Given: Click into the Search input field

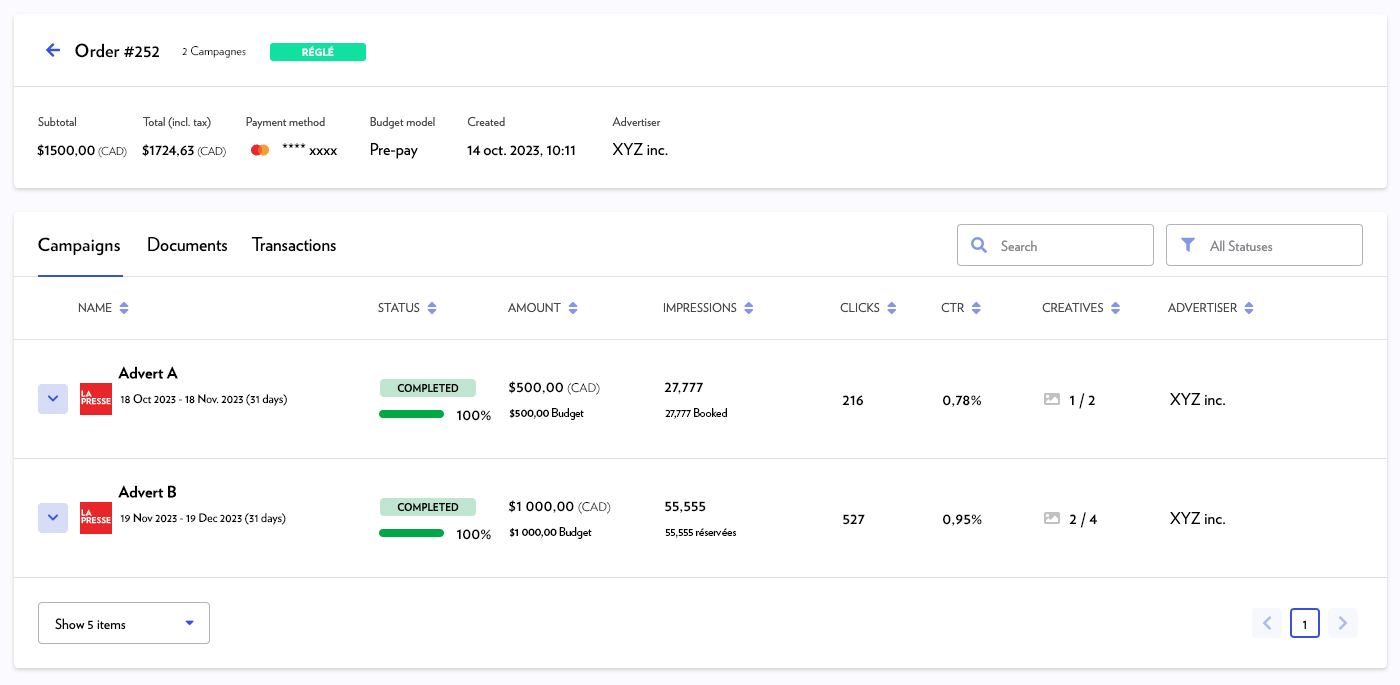Looking at the screenshot, I should tap(1070, 245).
